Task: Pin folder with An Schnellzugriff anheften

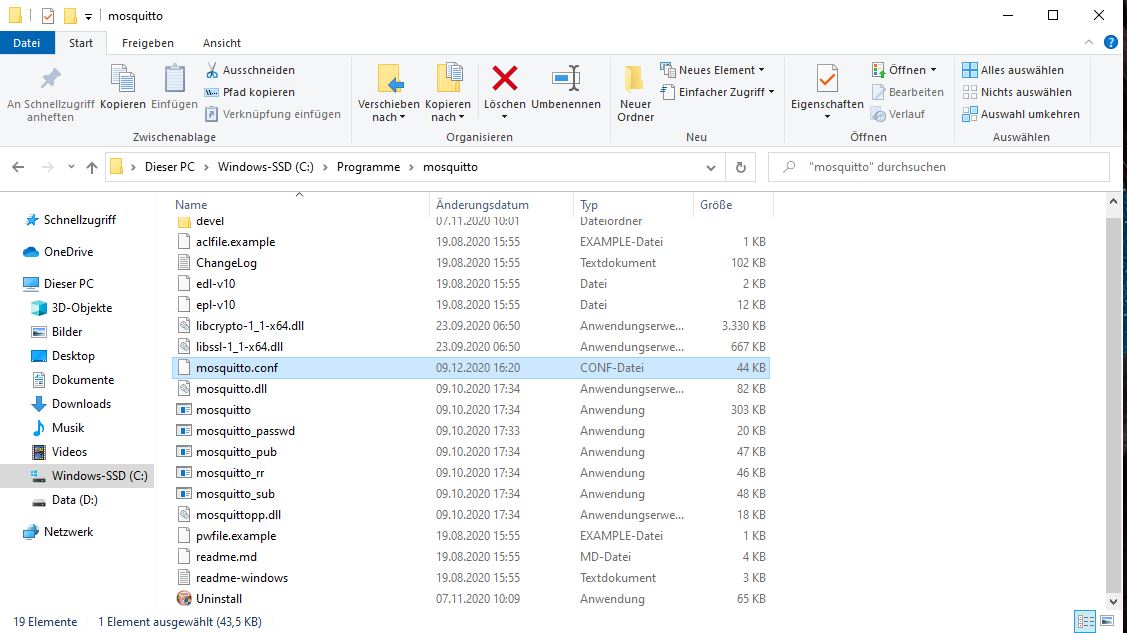Action: click(50, 80)
